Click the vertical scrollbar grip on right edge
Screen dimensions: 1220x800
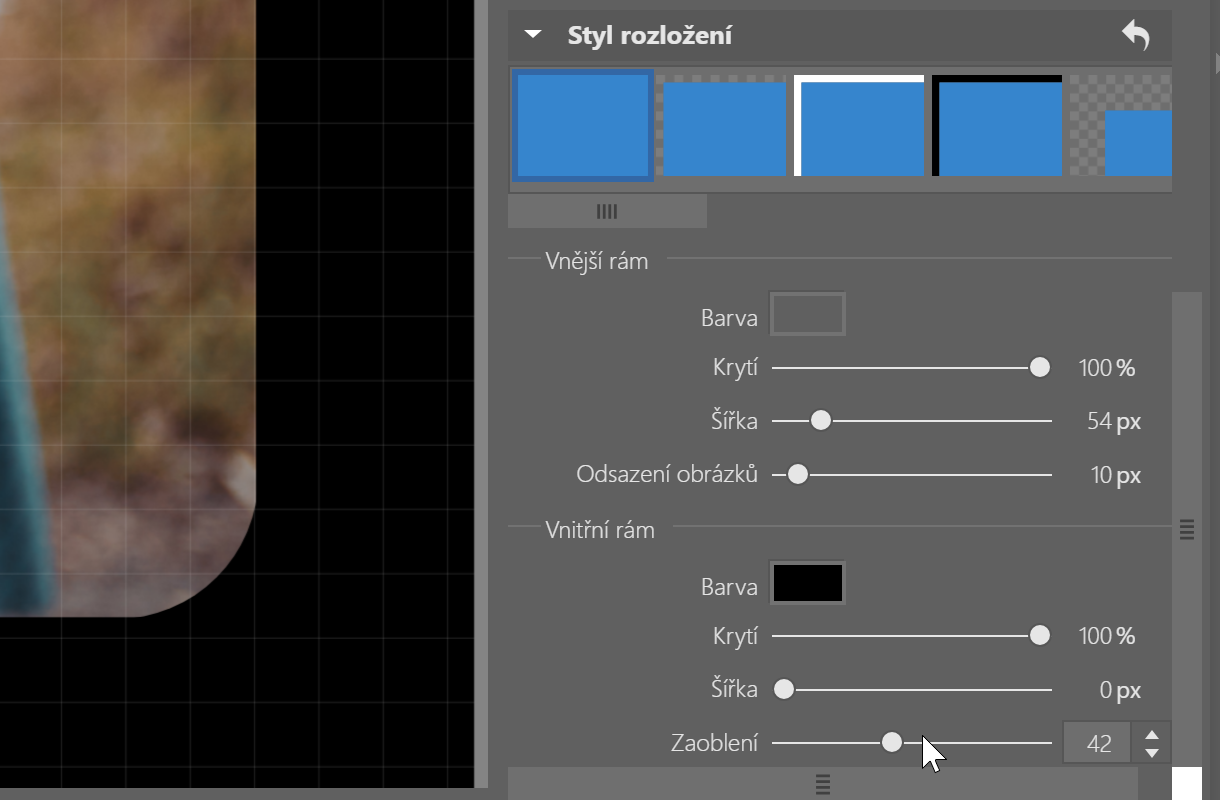click(x=1187, y=531)
